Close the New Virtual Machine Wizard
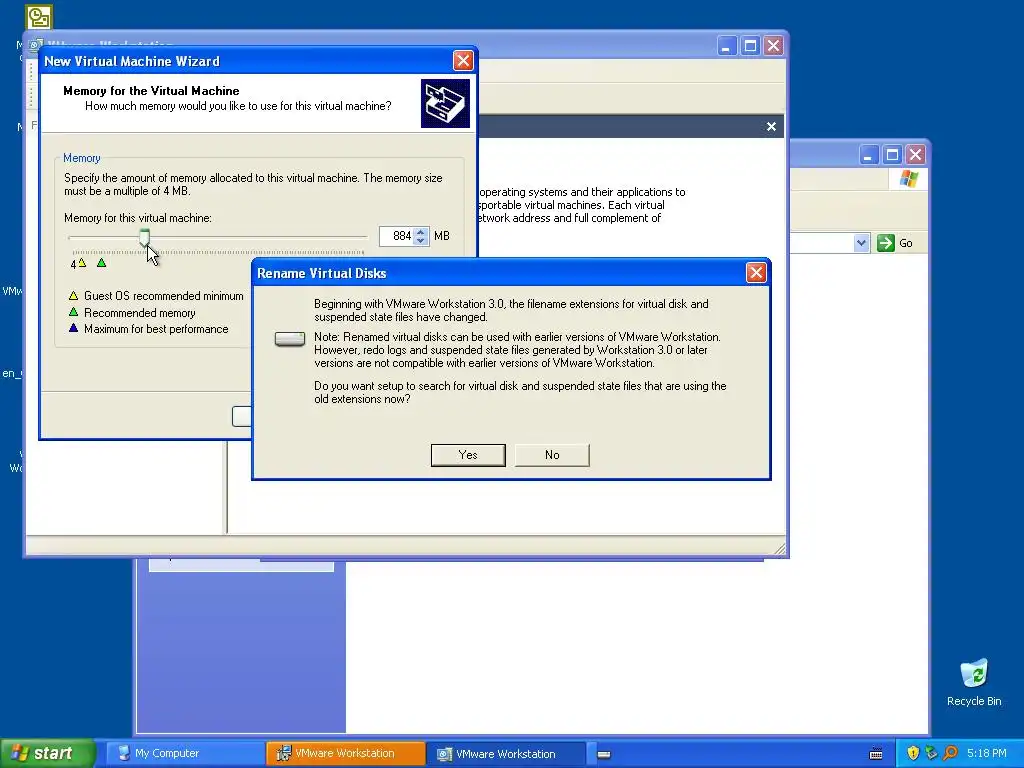This screenshot has width=1024, height=768. click(x=463, y=61)
